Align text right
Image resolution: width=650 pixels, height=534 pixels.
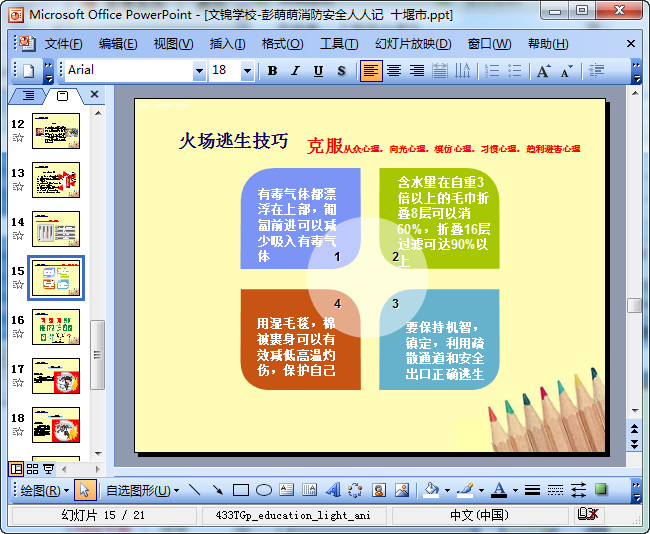point(417,71)
